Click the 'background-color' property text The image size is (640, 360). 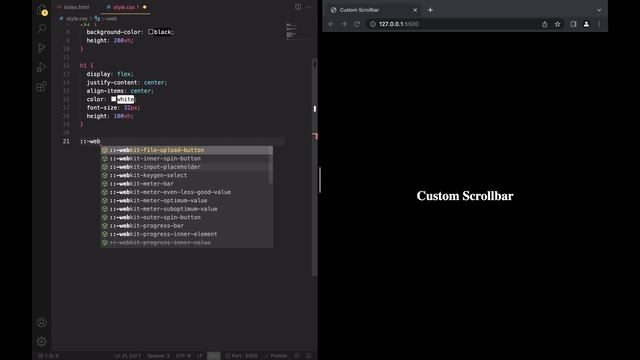pyautogui.click(x=115, y=32)
